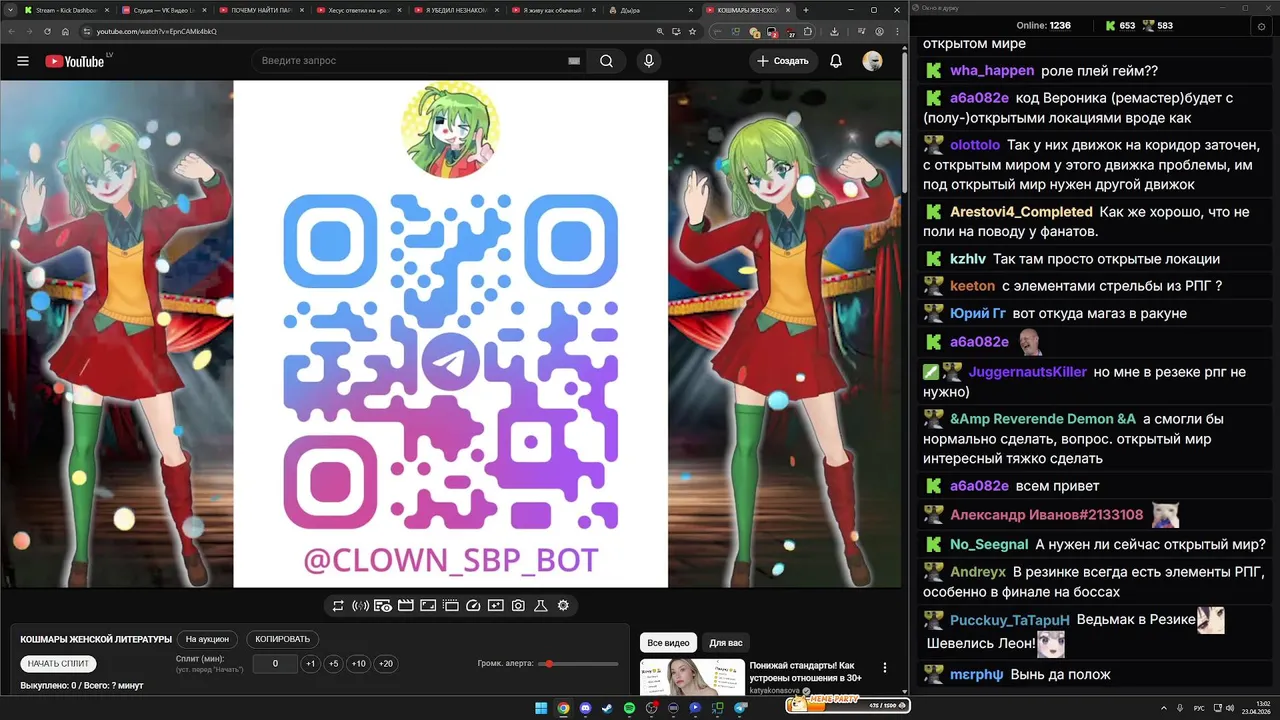Open the katyakonasova channel link
Viewport: 1280px width, 720px height.
(x=776, y=690)
